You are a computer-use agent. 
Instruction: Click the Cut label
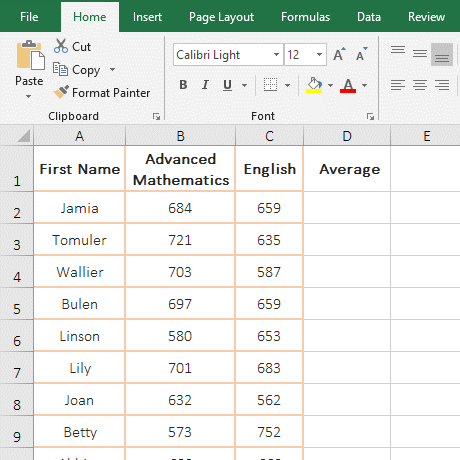[81, 47]
